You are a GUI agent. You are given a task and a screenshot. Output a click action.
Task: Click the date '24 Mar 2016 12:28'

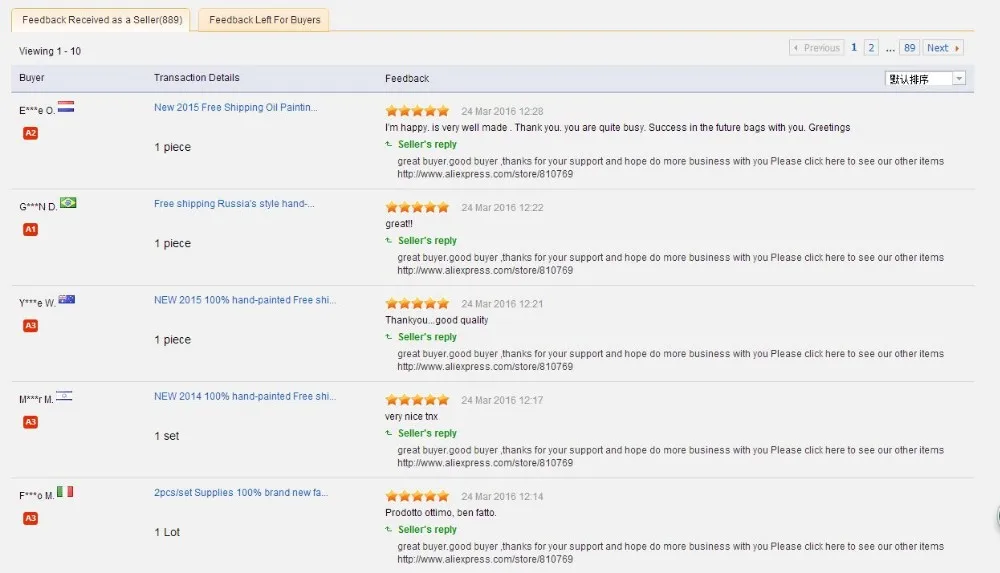coord(503,111)
